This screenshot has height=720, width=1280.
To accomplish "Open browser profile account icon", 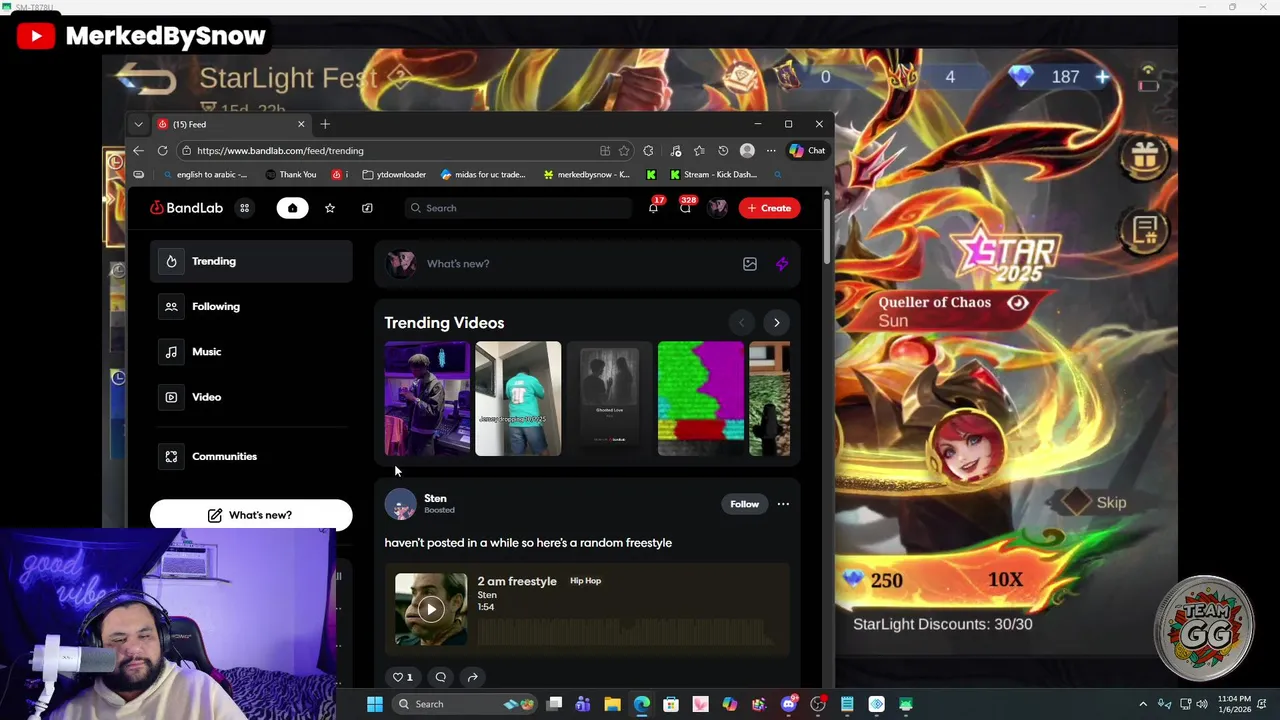I will [x=747, y=151].
